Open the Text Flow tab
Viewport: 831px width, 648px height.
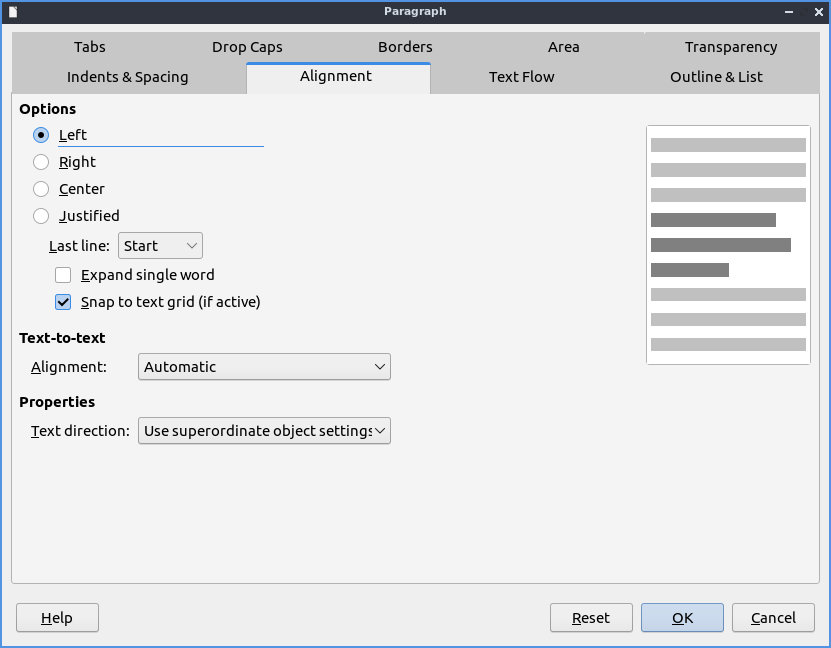coord(521,77)
